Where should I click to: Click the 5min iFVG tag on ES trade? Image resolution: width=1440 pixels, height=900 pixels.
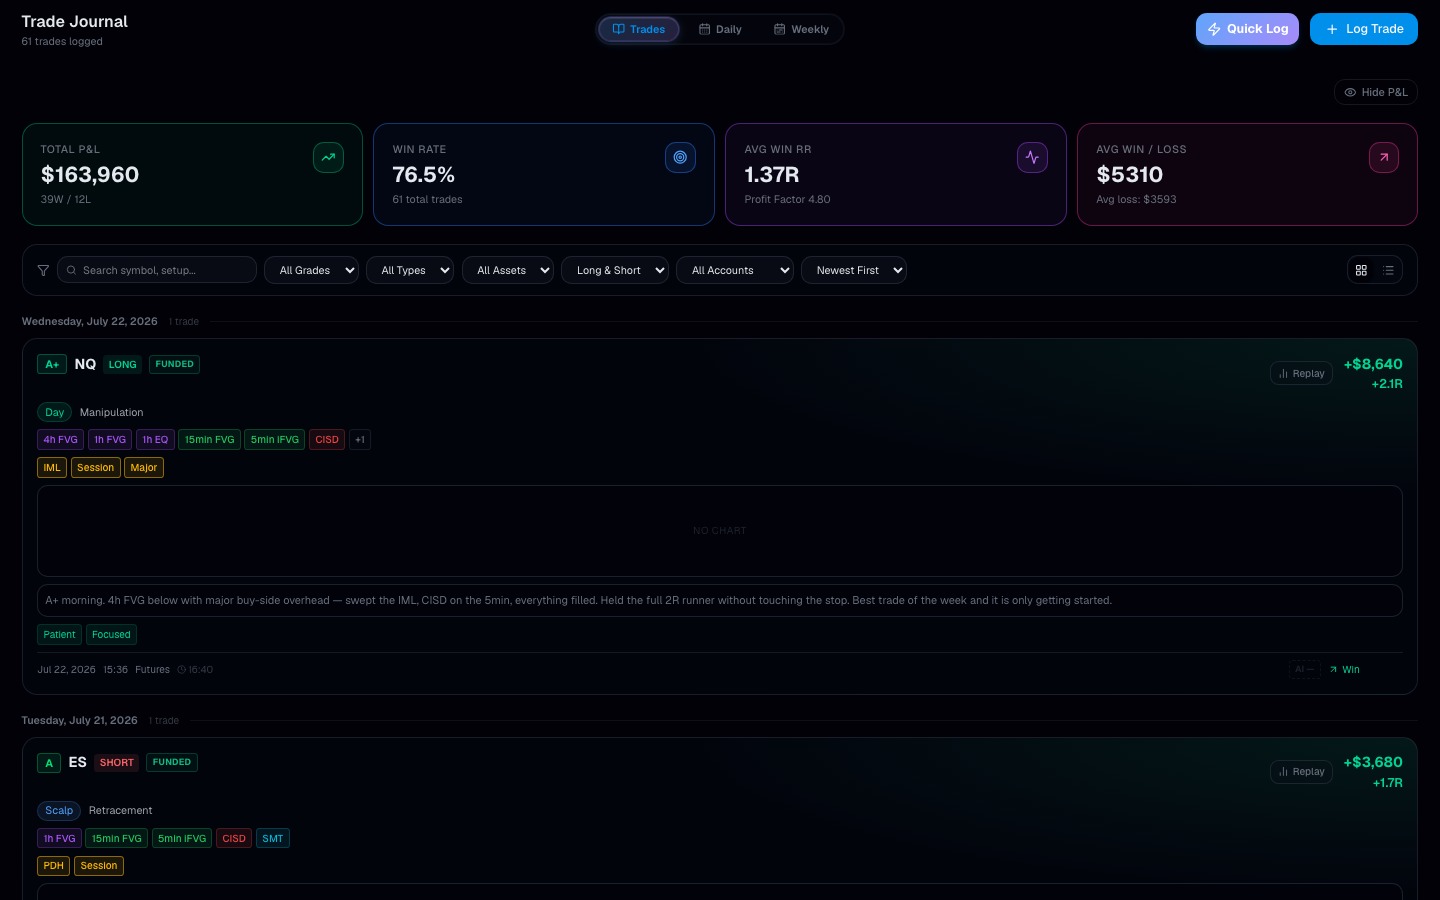(x=182, y=838)
